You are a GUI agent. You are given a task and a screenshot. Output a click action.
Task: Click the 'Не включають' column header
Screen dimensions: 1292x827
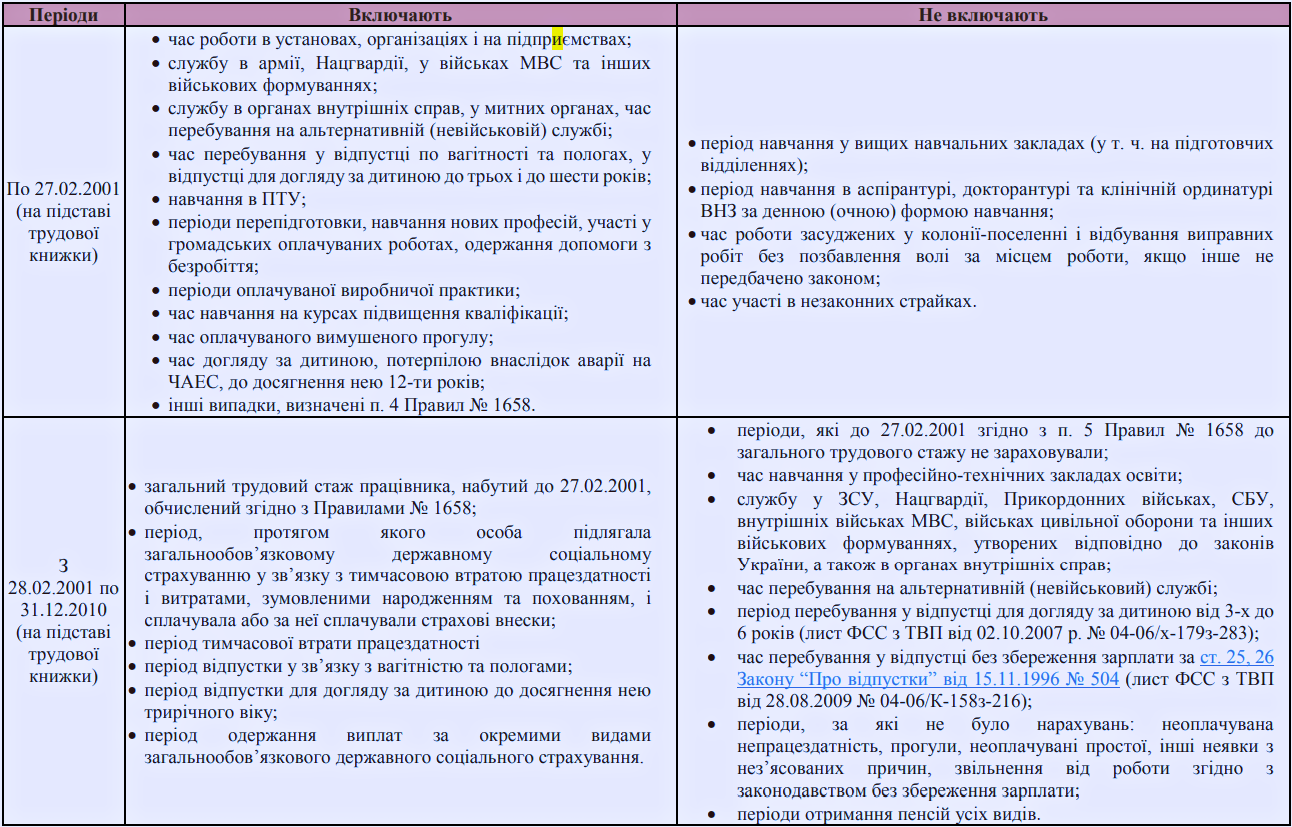(983, 14)
